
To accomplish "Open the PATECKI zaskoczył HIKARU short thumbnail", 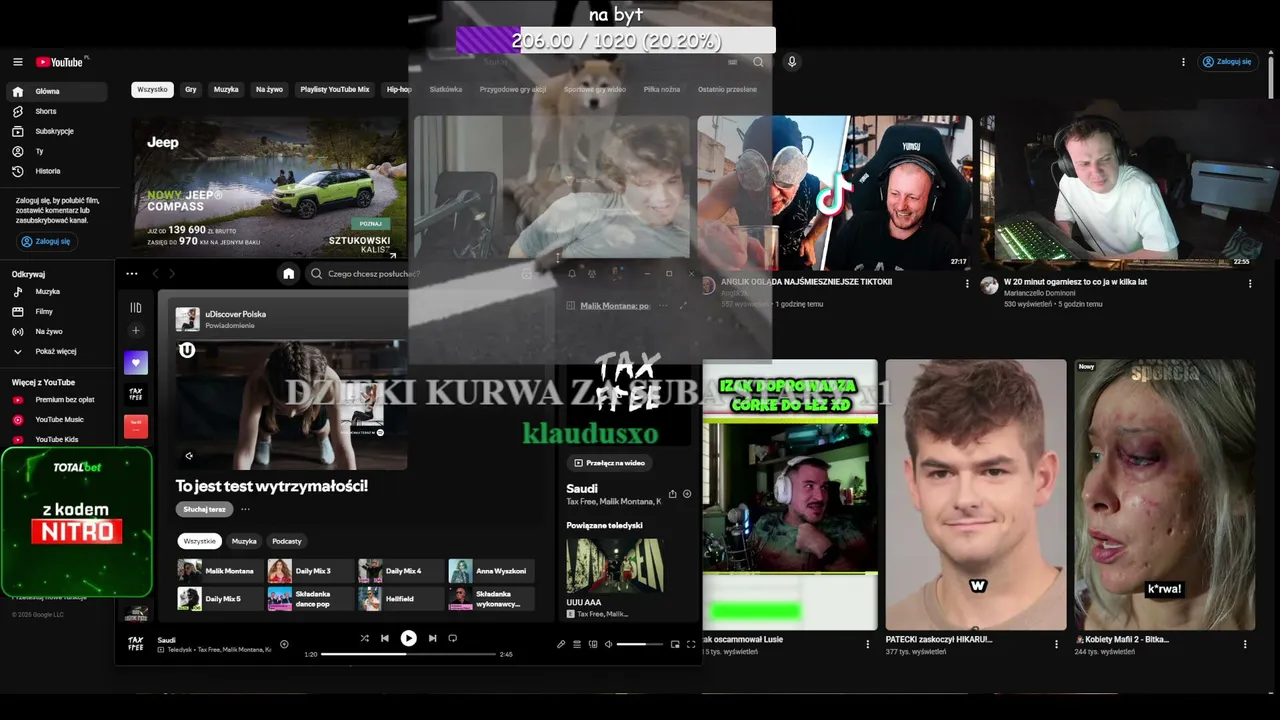I will [x=976, y=495].
